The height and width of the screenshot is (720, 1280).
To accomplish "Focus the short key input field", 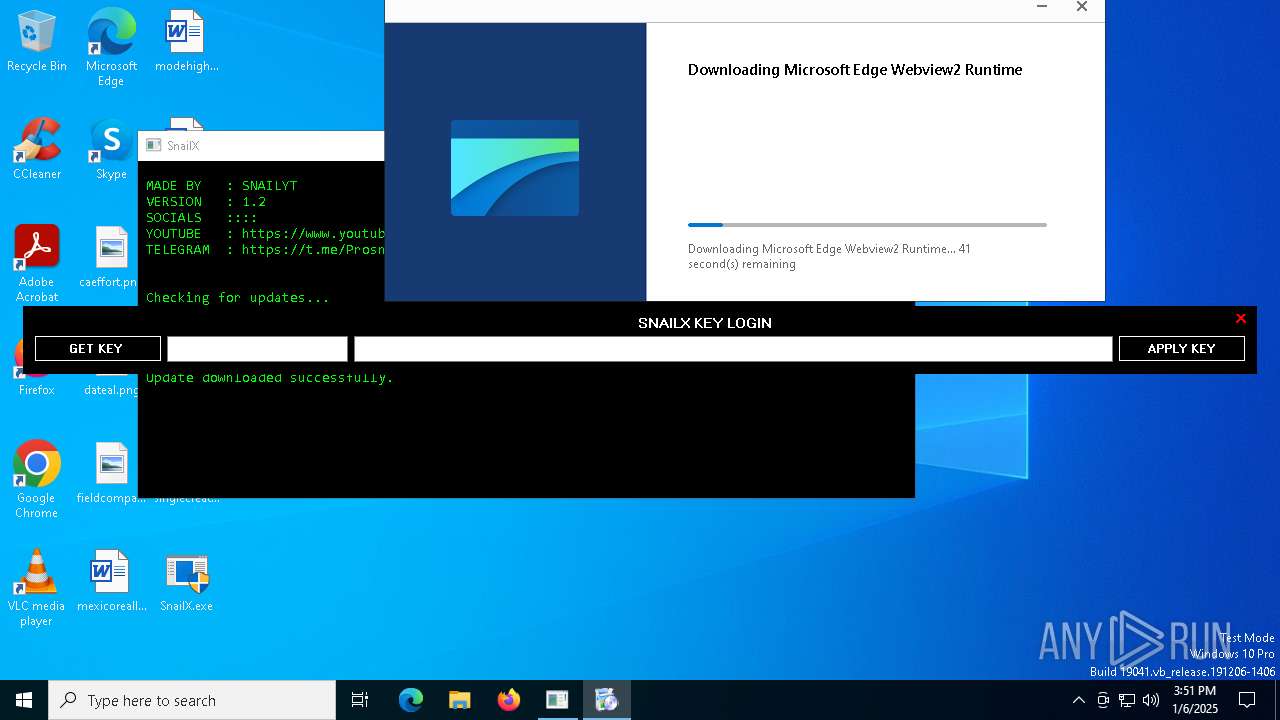I will [x=257, y=348].
